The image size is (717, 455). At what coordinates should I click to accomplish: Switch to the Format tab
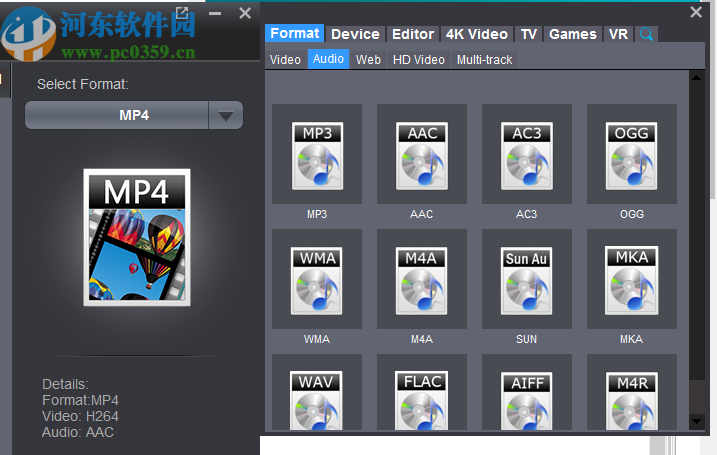[x=294, y=33]
